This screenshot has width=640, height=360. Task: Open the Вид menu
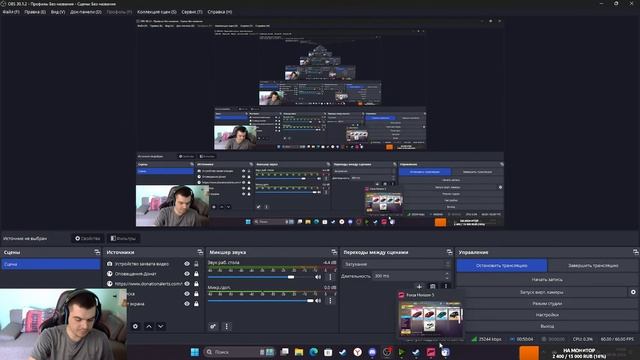pyautogui.click(x=58, y=12)
